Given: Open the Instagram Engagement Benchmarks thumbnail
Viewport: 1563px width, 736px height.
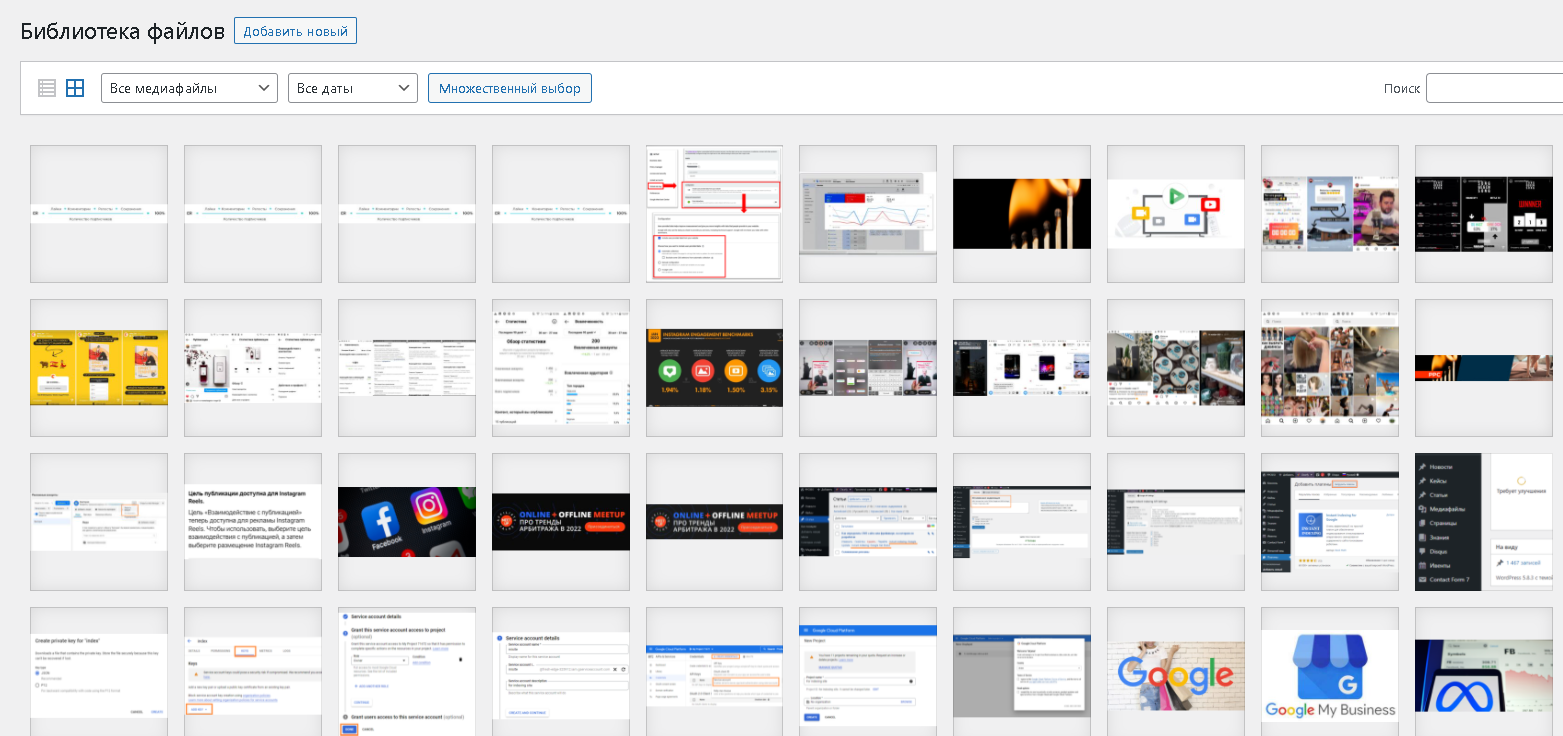Looking at the screenshot, I should [714, 368].
